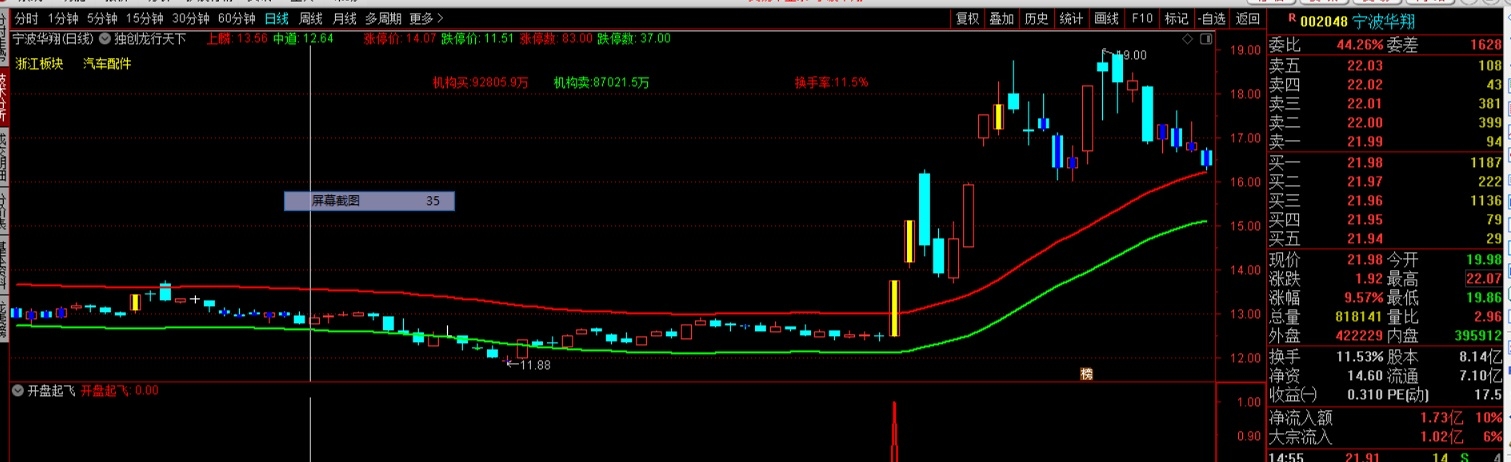Click the 买二 price 21.97
This screenshot has width=1511, height=462.
click(x=1365, y=181)
